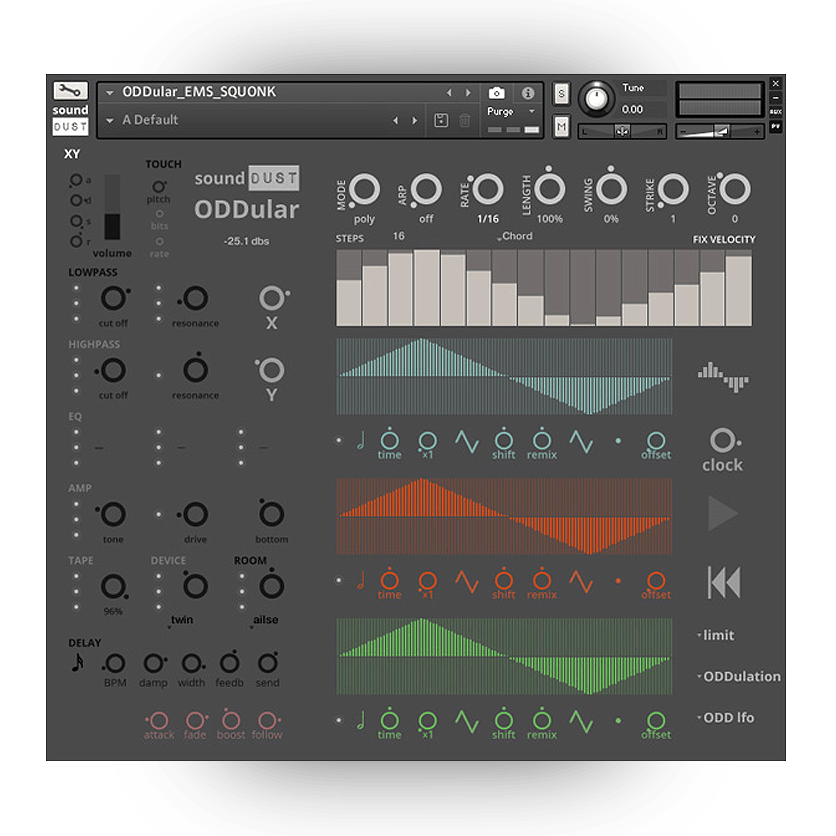Click the TAPE knob showing 96%

click(114, 586)
